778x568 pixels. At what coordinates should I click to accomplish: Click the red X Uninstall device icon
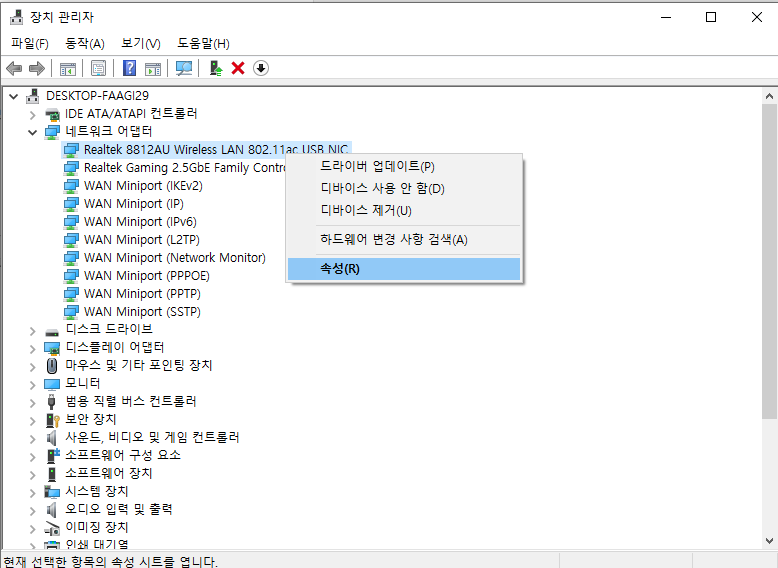point(238,68)
